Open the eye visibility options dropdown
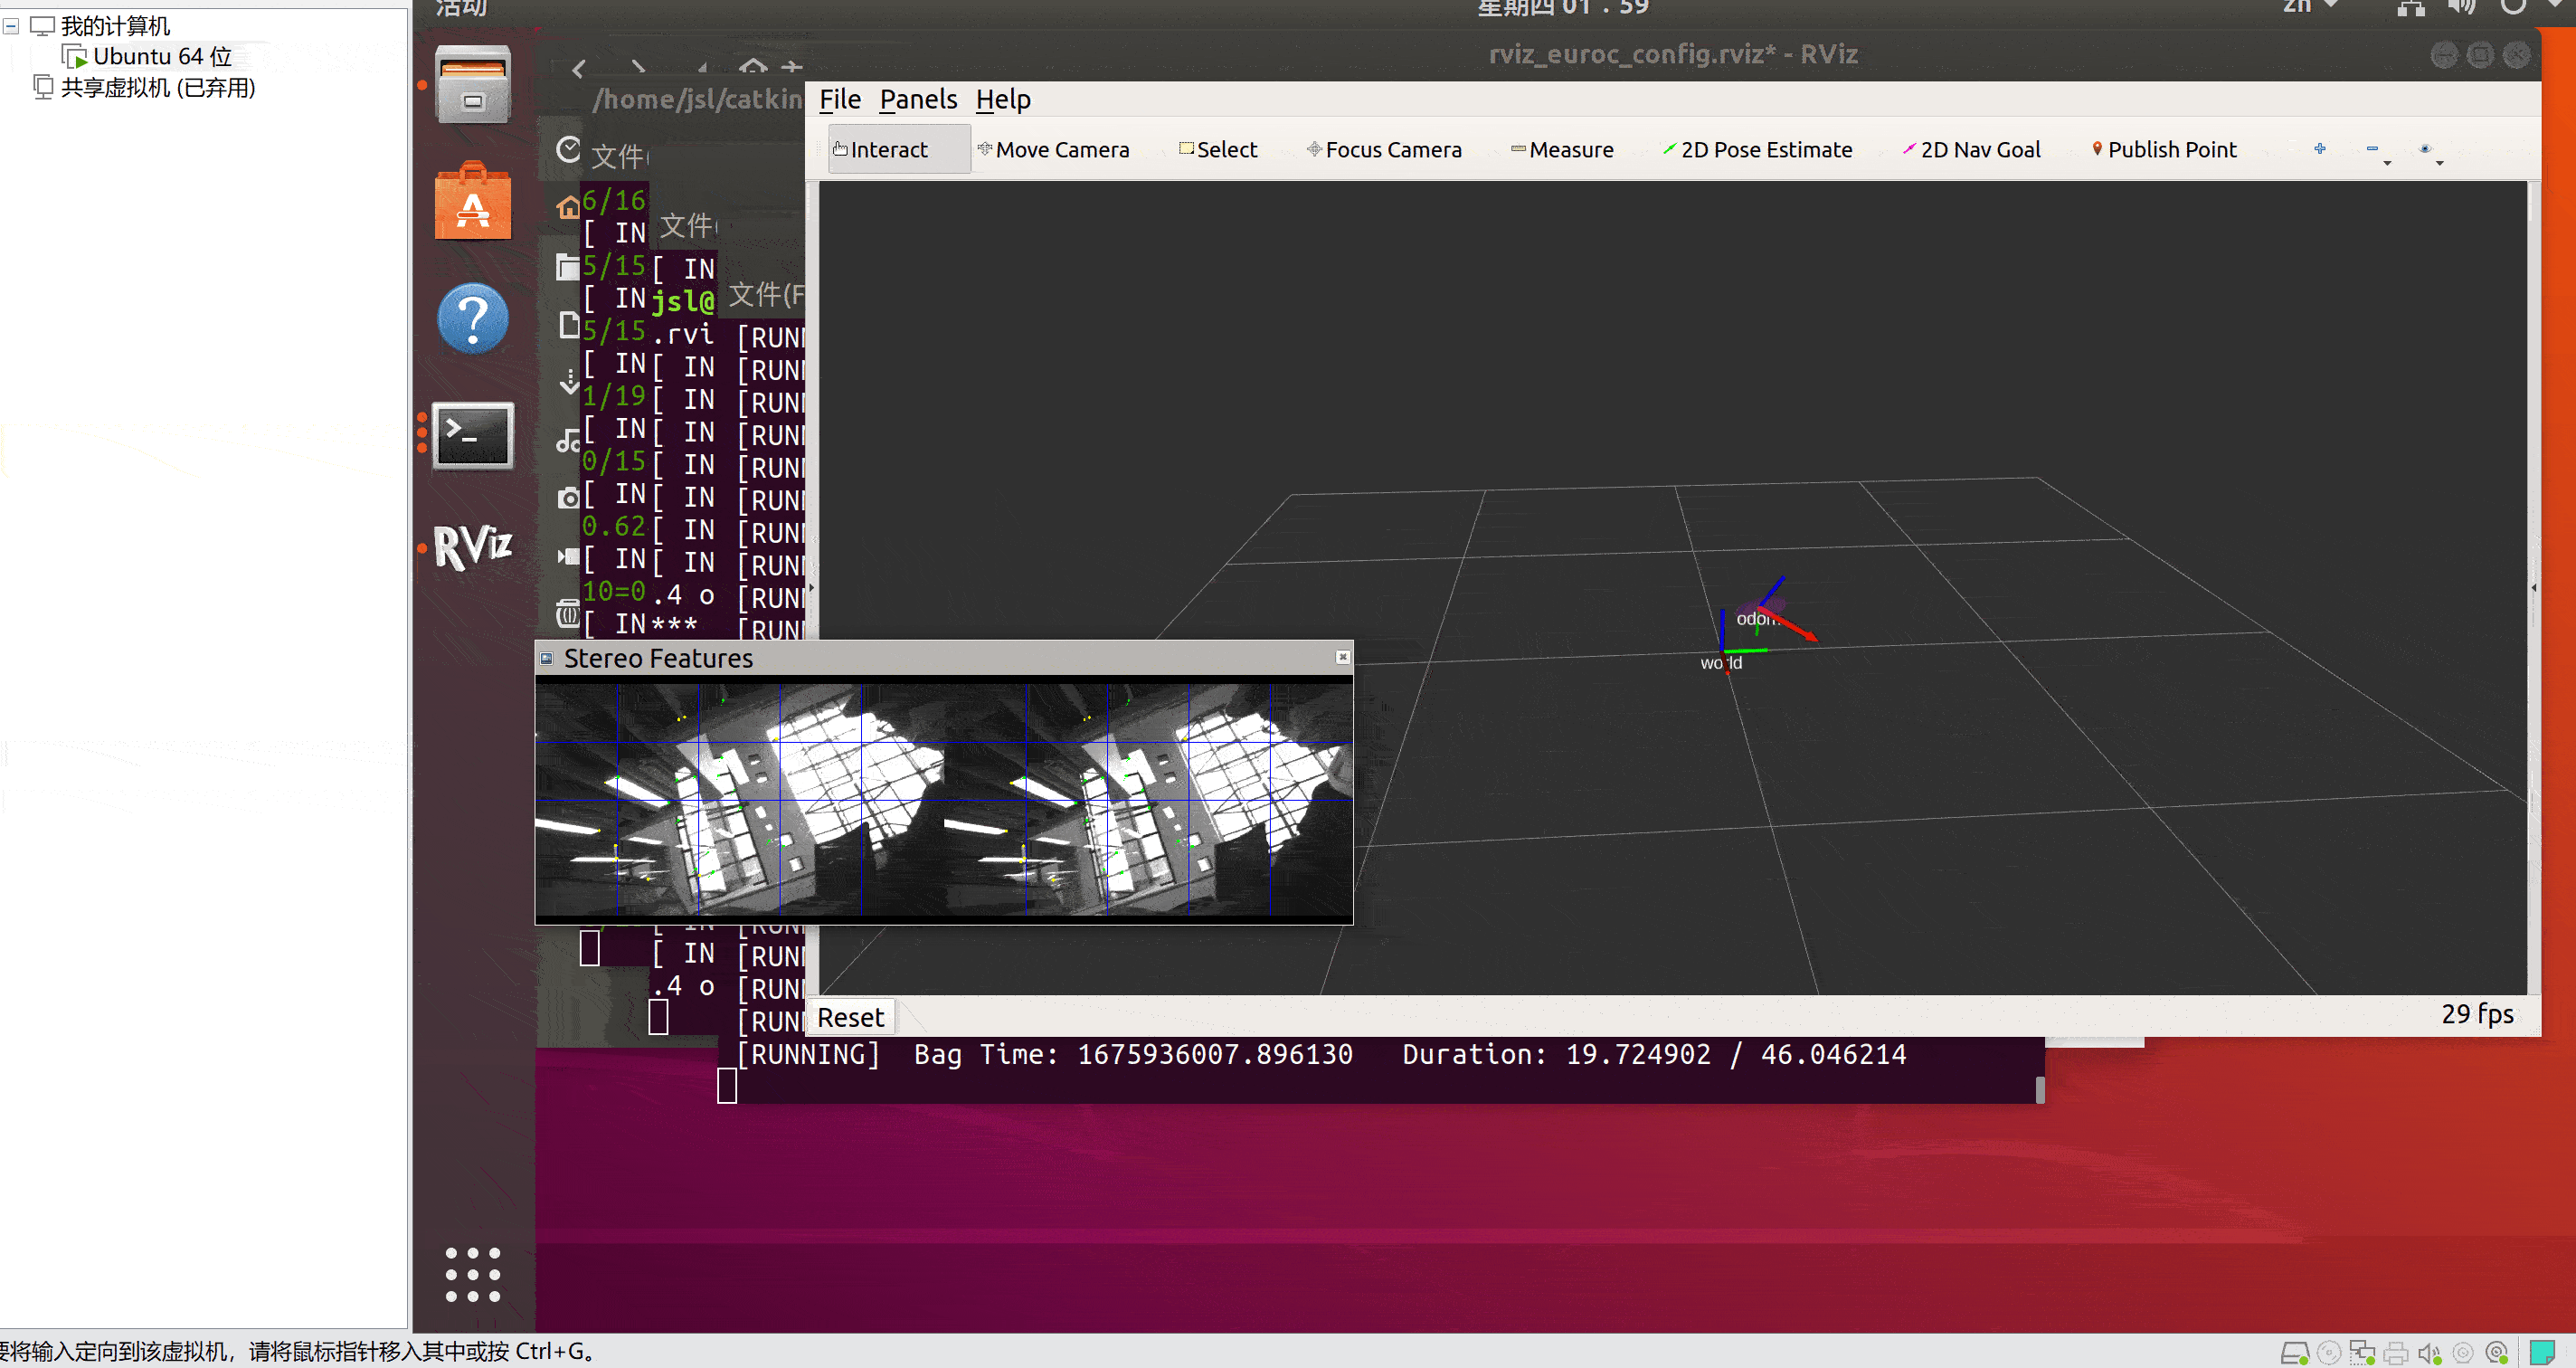The image size is (2576, 1368). coord(2429,151)
